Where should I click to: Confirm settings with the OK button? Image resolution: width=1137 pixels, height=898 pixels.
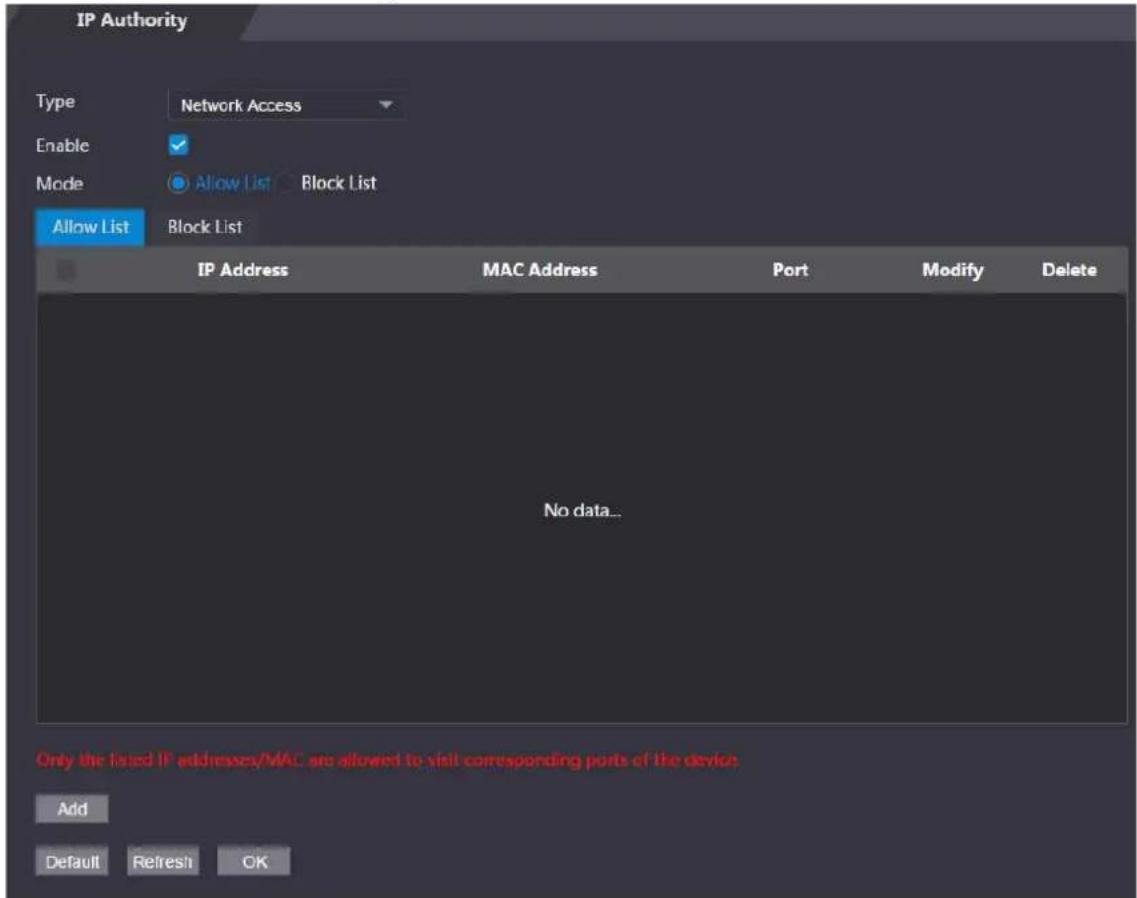254,862
